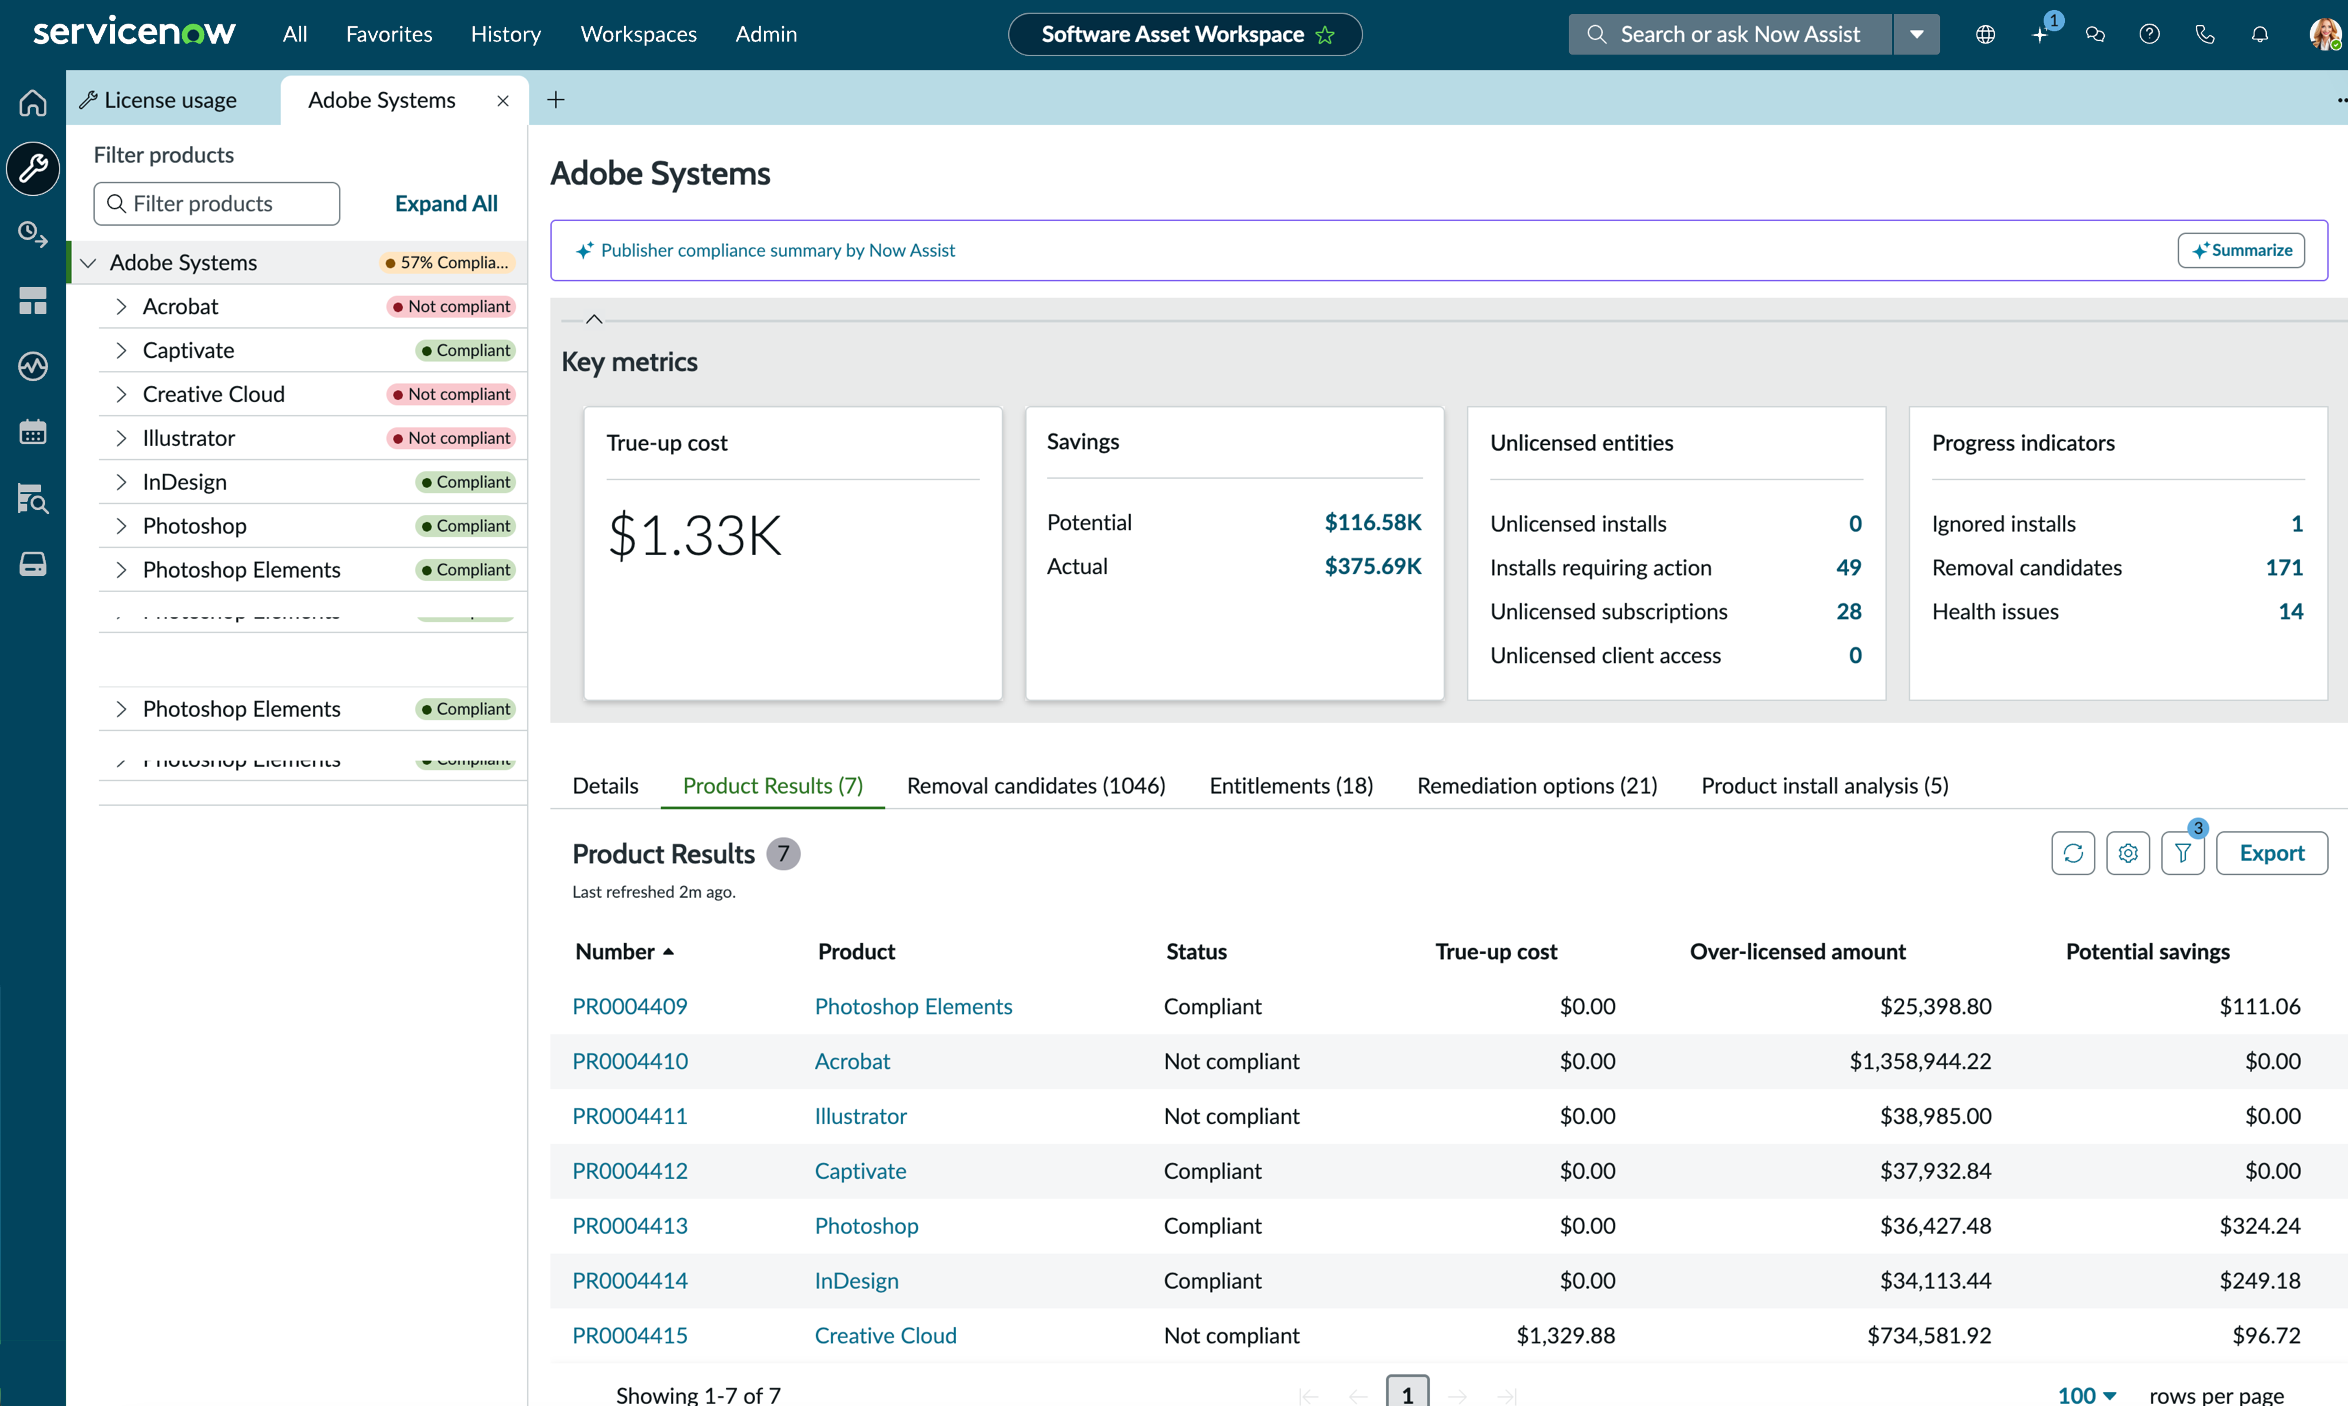Click the phone icon in header
2348x1406 pixels.
pos(2204,34)
